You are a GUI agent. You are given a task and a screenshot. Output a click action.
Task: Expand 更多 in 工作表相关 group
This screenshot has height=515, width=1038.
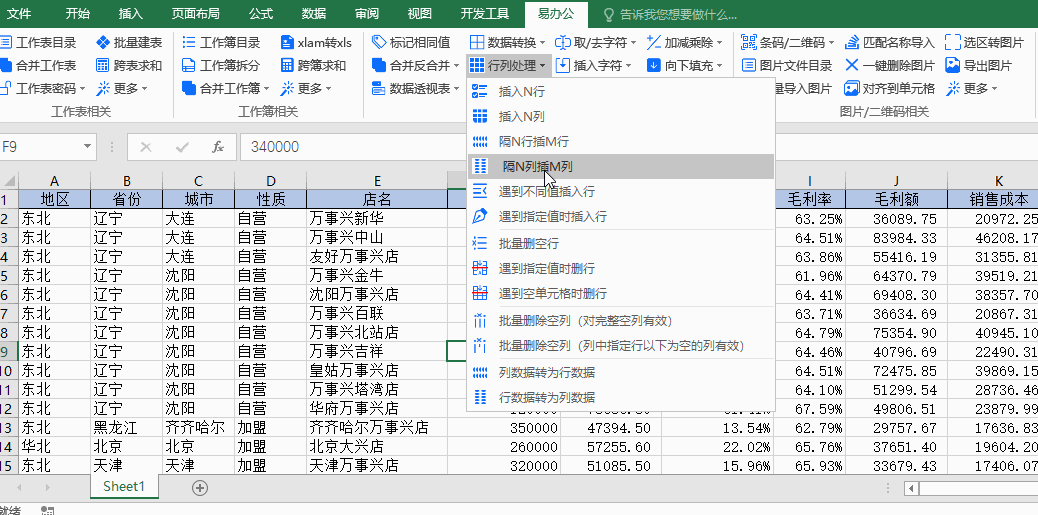pos(122,89)
